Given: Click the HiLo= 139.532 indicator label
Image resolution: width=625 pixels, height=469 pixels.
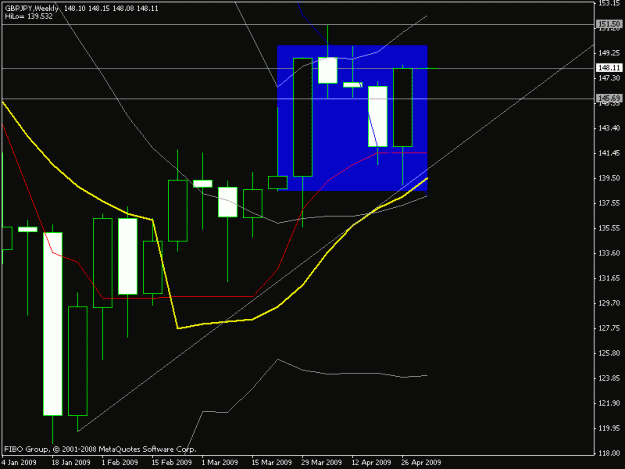Looking at the screenshot, I should point(29,17).
